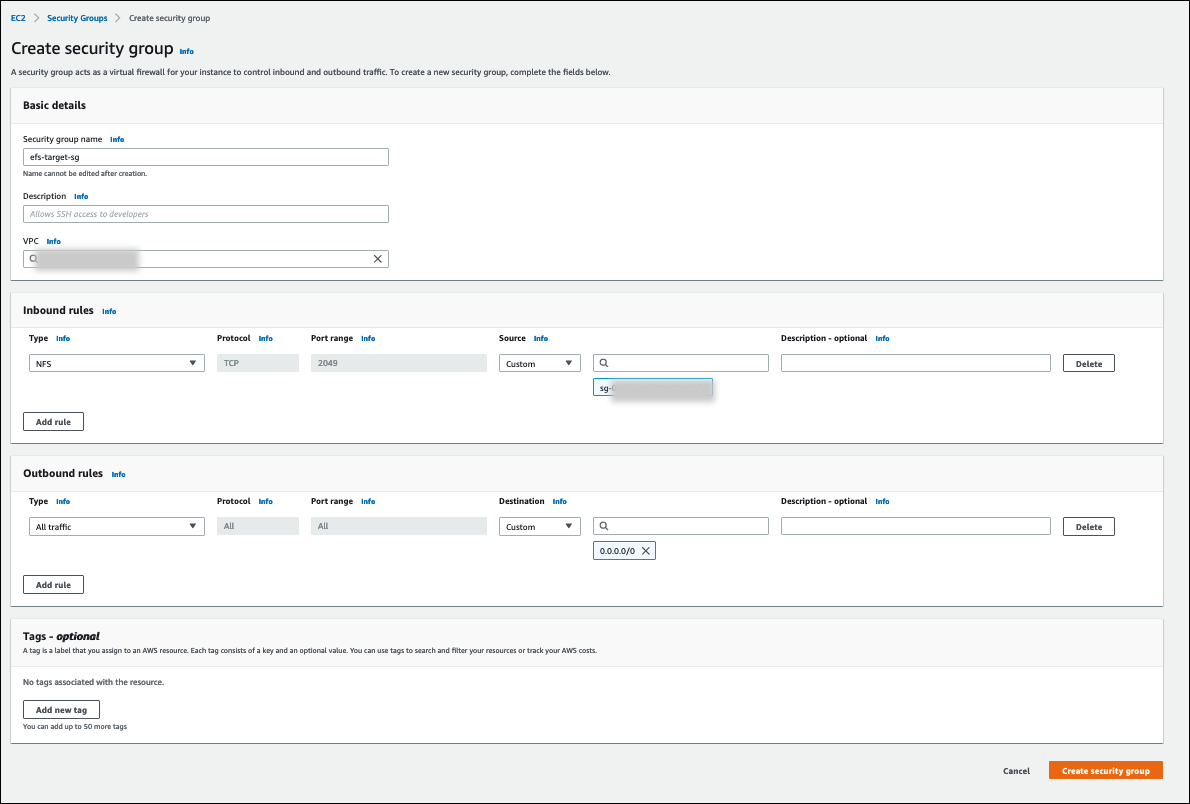This screenshot has height=804, width=1190.
Task: Remove the 0.0.0.0/0 destination chip
Action: click(x=645, y=551)
